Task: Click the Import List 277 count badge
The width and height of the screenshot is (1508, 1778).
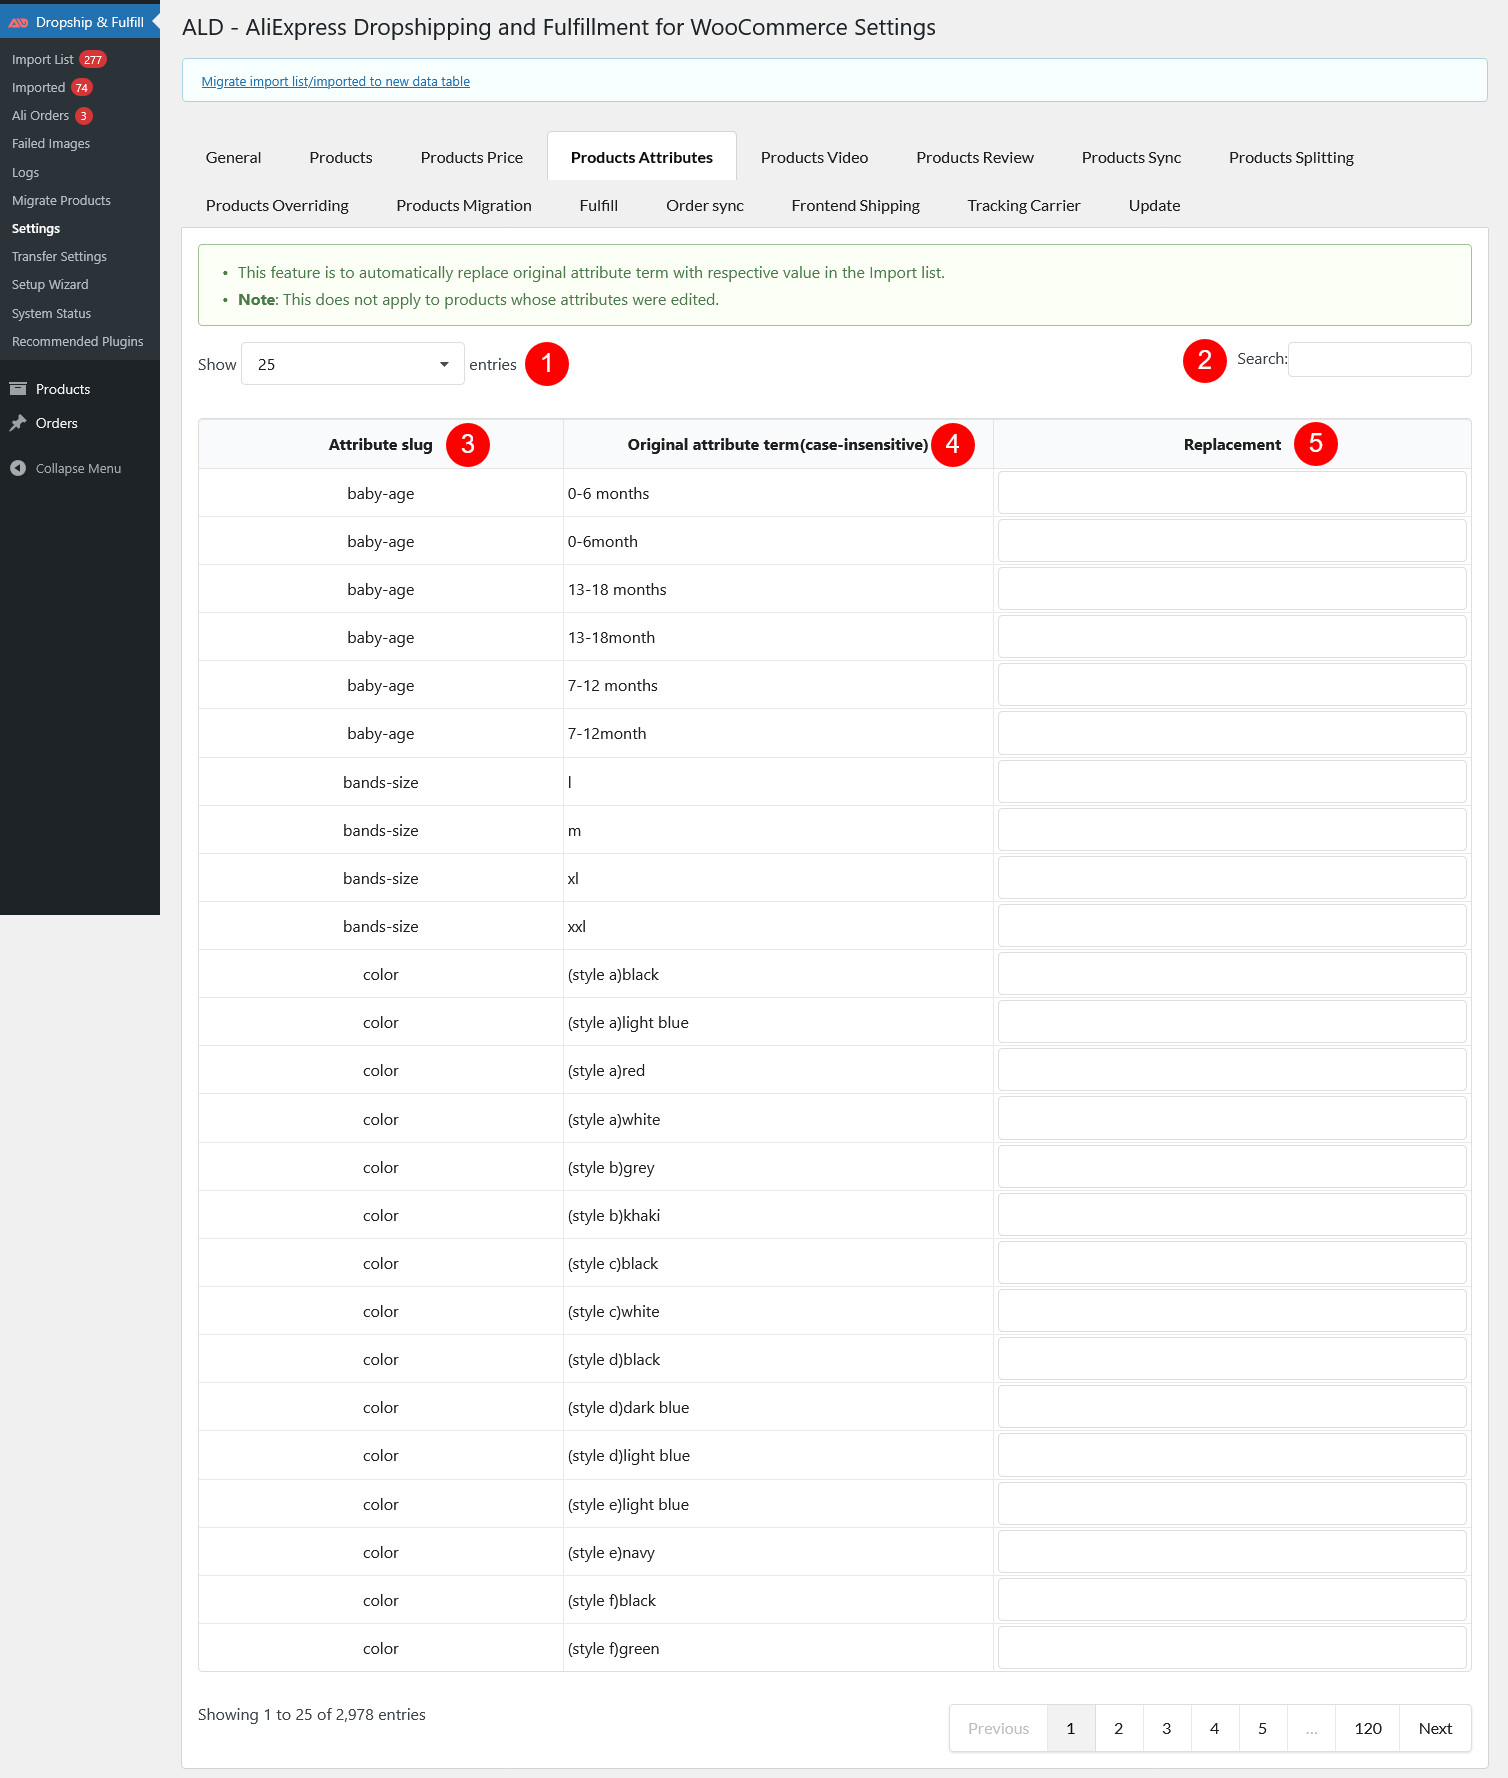Action: pos(93,60)
